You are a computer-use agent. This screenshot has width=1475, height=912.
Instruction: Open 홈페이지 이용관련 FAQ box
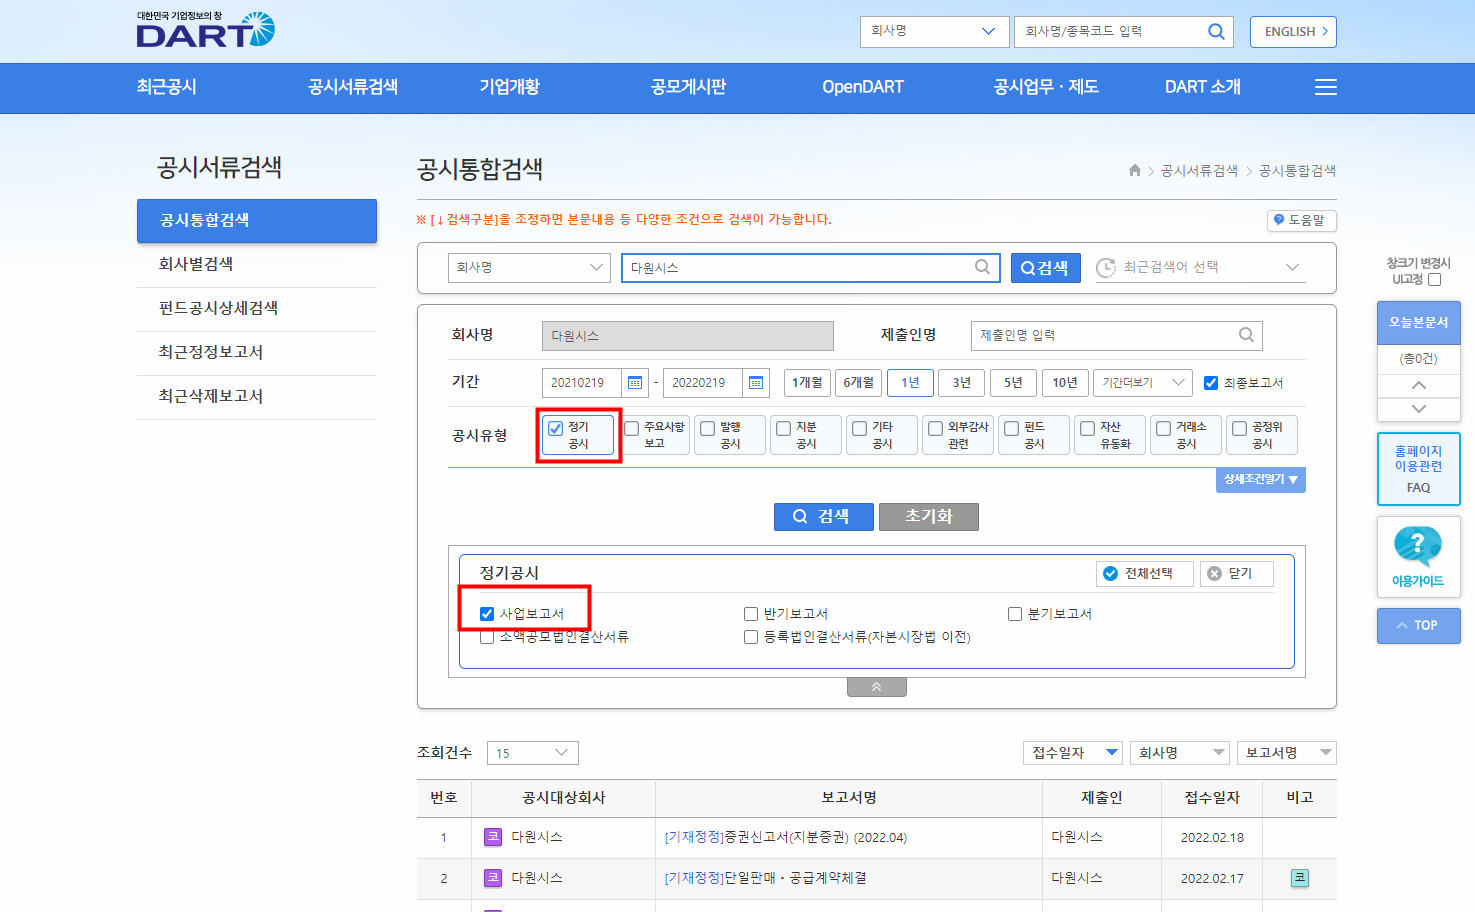click(1418, 469)
